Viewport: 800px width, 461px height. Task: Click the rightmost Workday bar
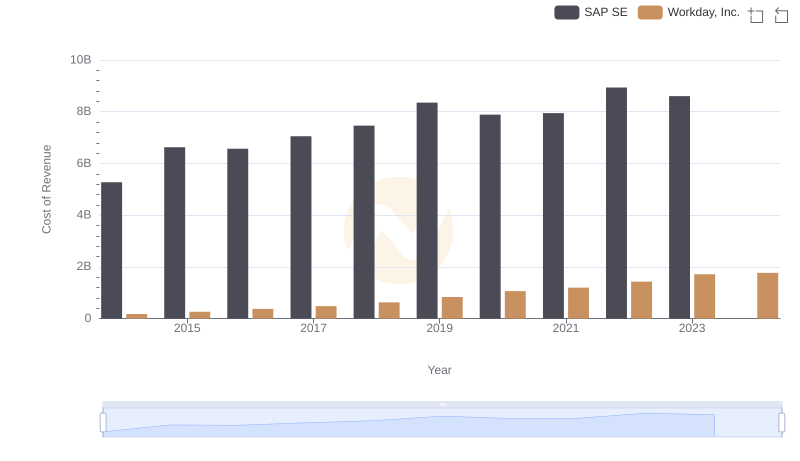(x=767, y=295)
